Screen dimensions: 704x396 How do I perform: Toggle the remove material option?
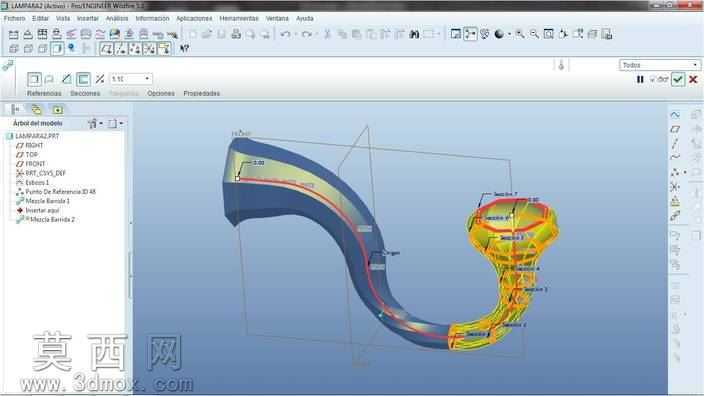coord(66,79)
